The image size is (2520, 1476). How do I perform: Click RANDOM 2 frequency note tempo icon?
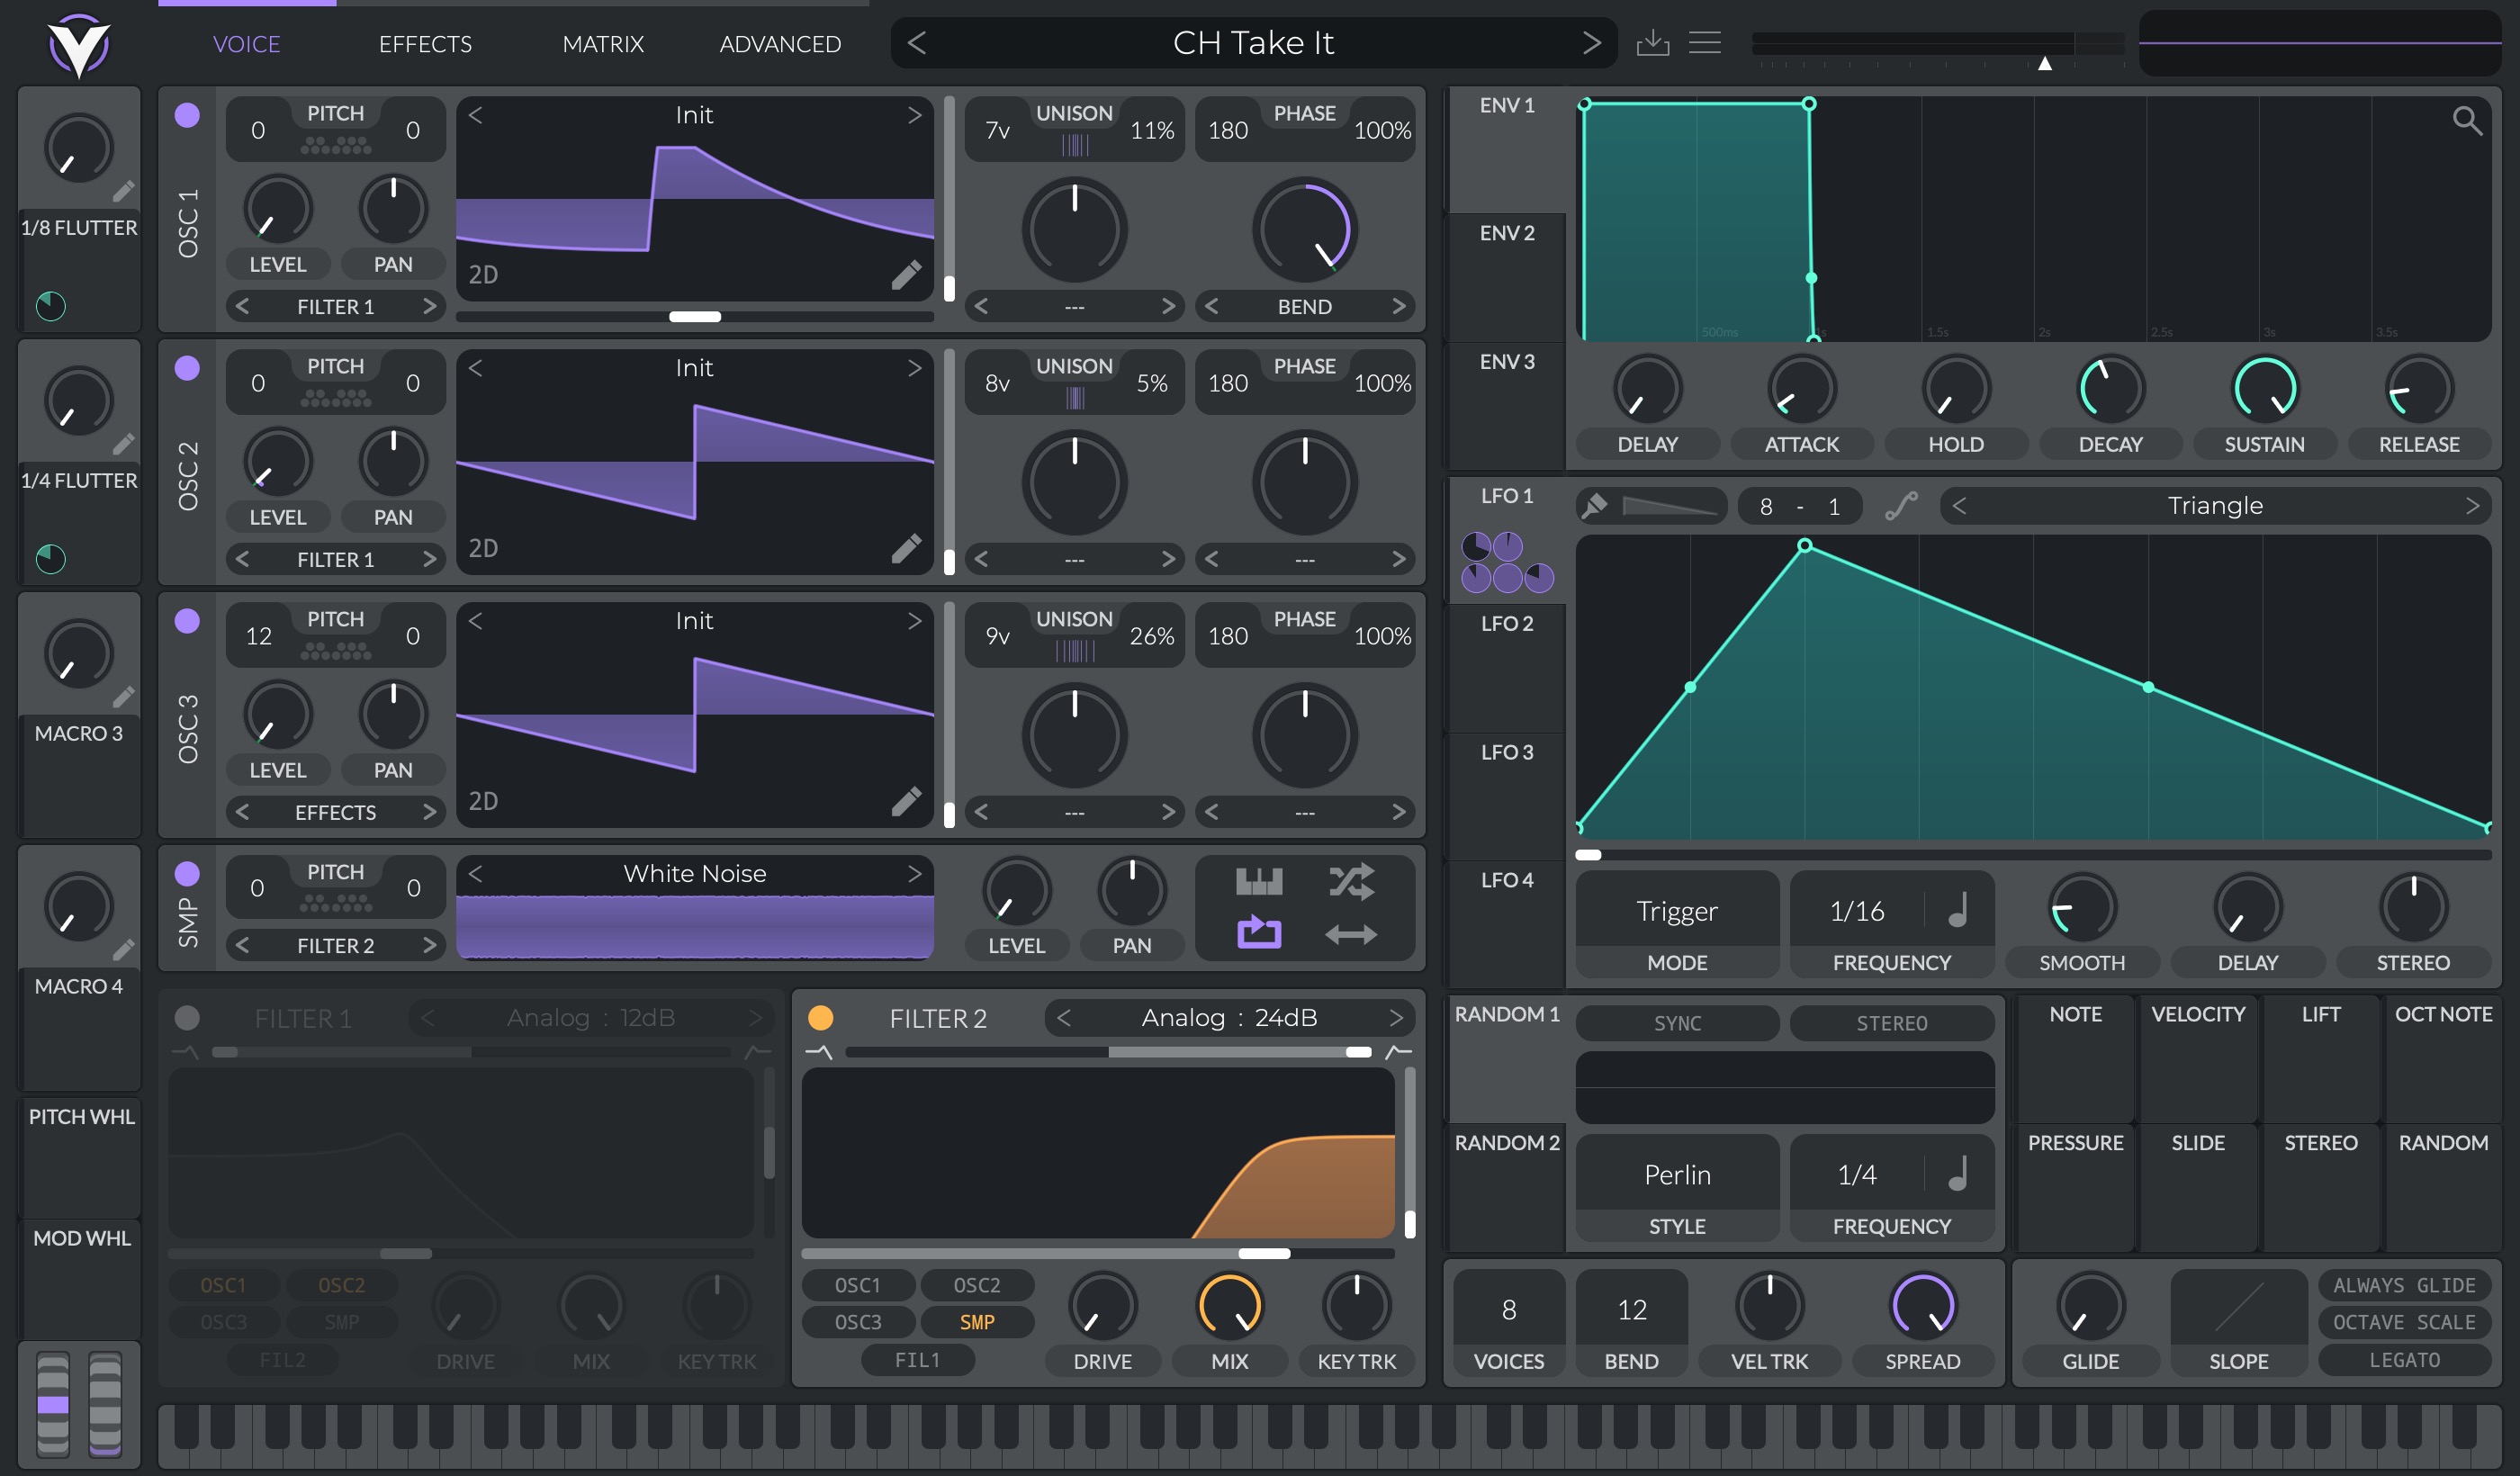point(1959,1174)
